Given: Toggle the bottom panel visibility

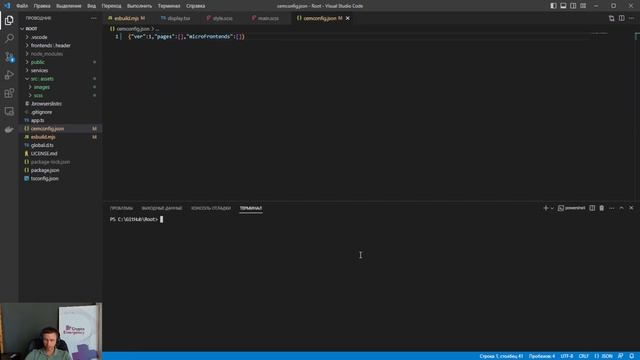Looking at the screenshot, I should tap(563, 6).
